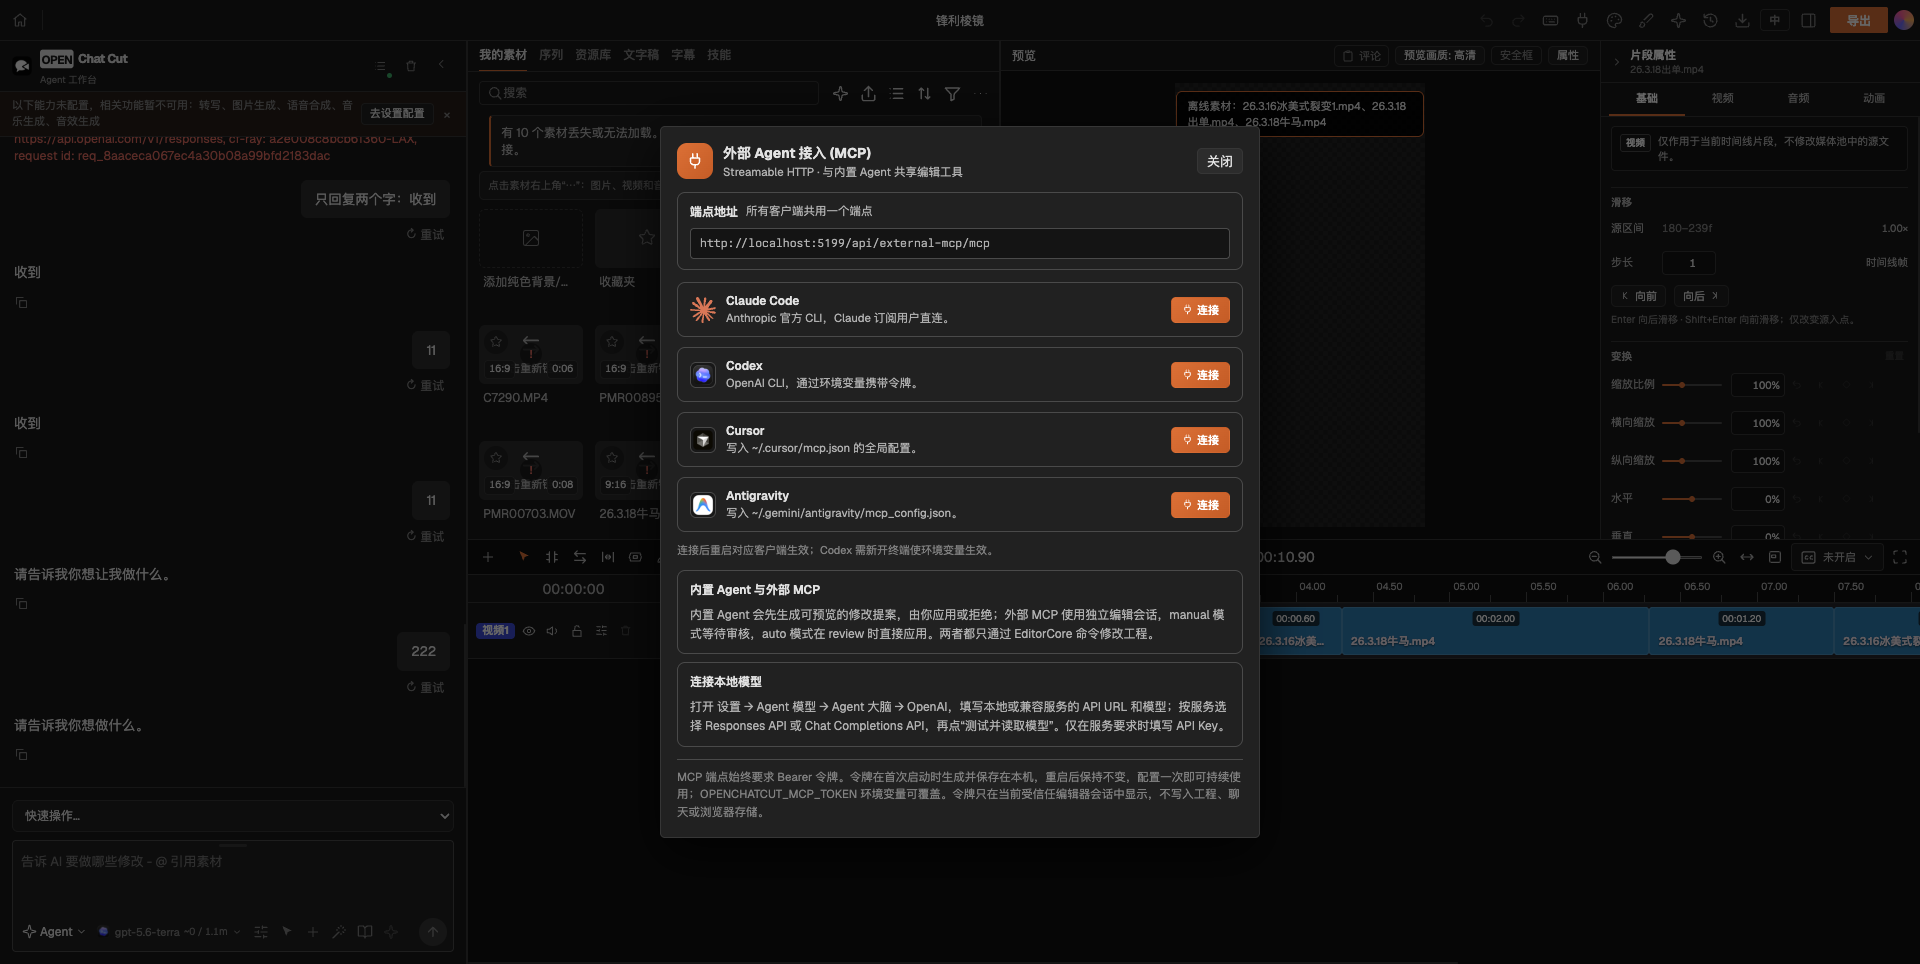Image resolution: width=1920 pixels, height=964 pixels.
Task: Toggle fullscreen timeline icon
Action: tap(1900, 557)
